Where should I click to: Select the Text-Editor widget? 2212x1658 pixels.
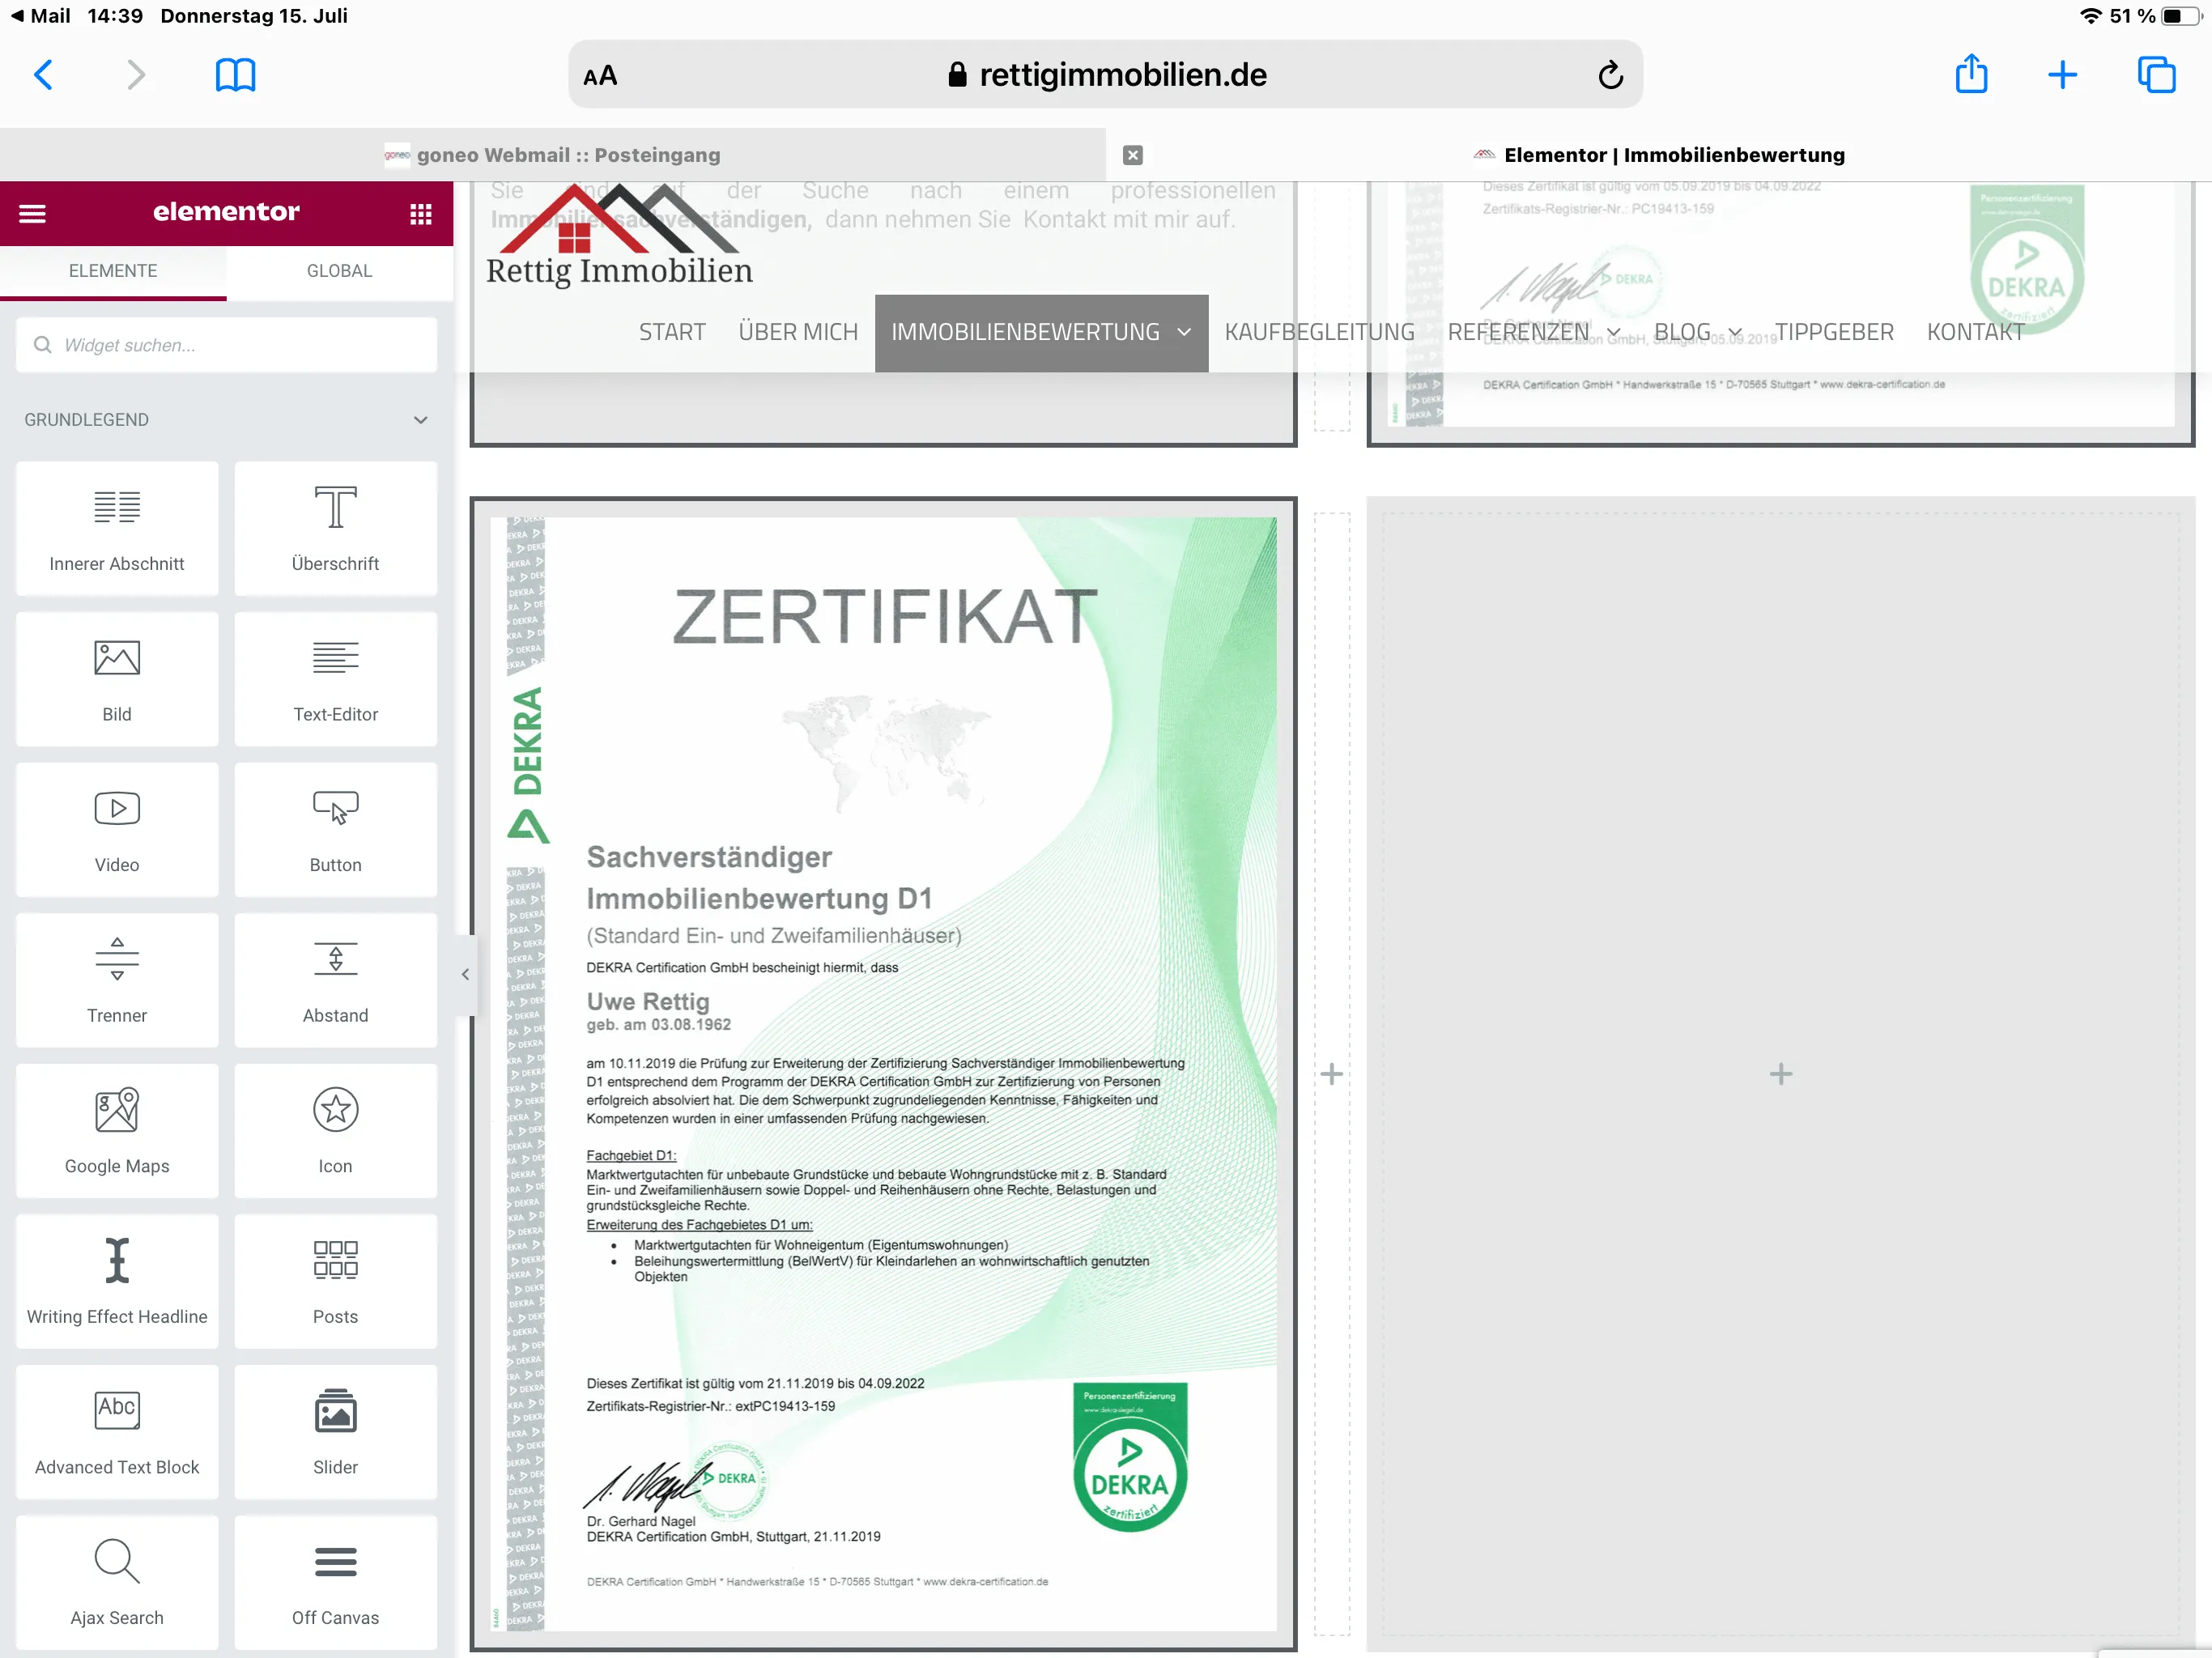(335, 679)
